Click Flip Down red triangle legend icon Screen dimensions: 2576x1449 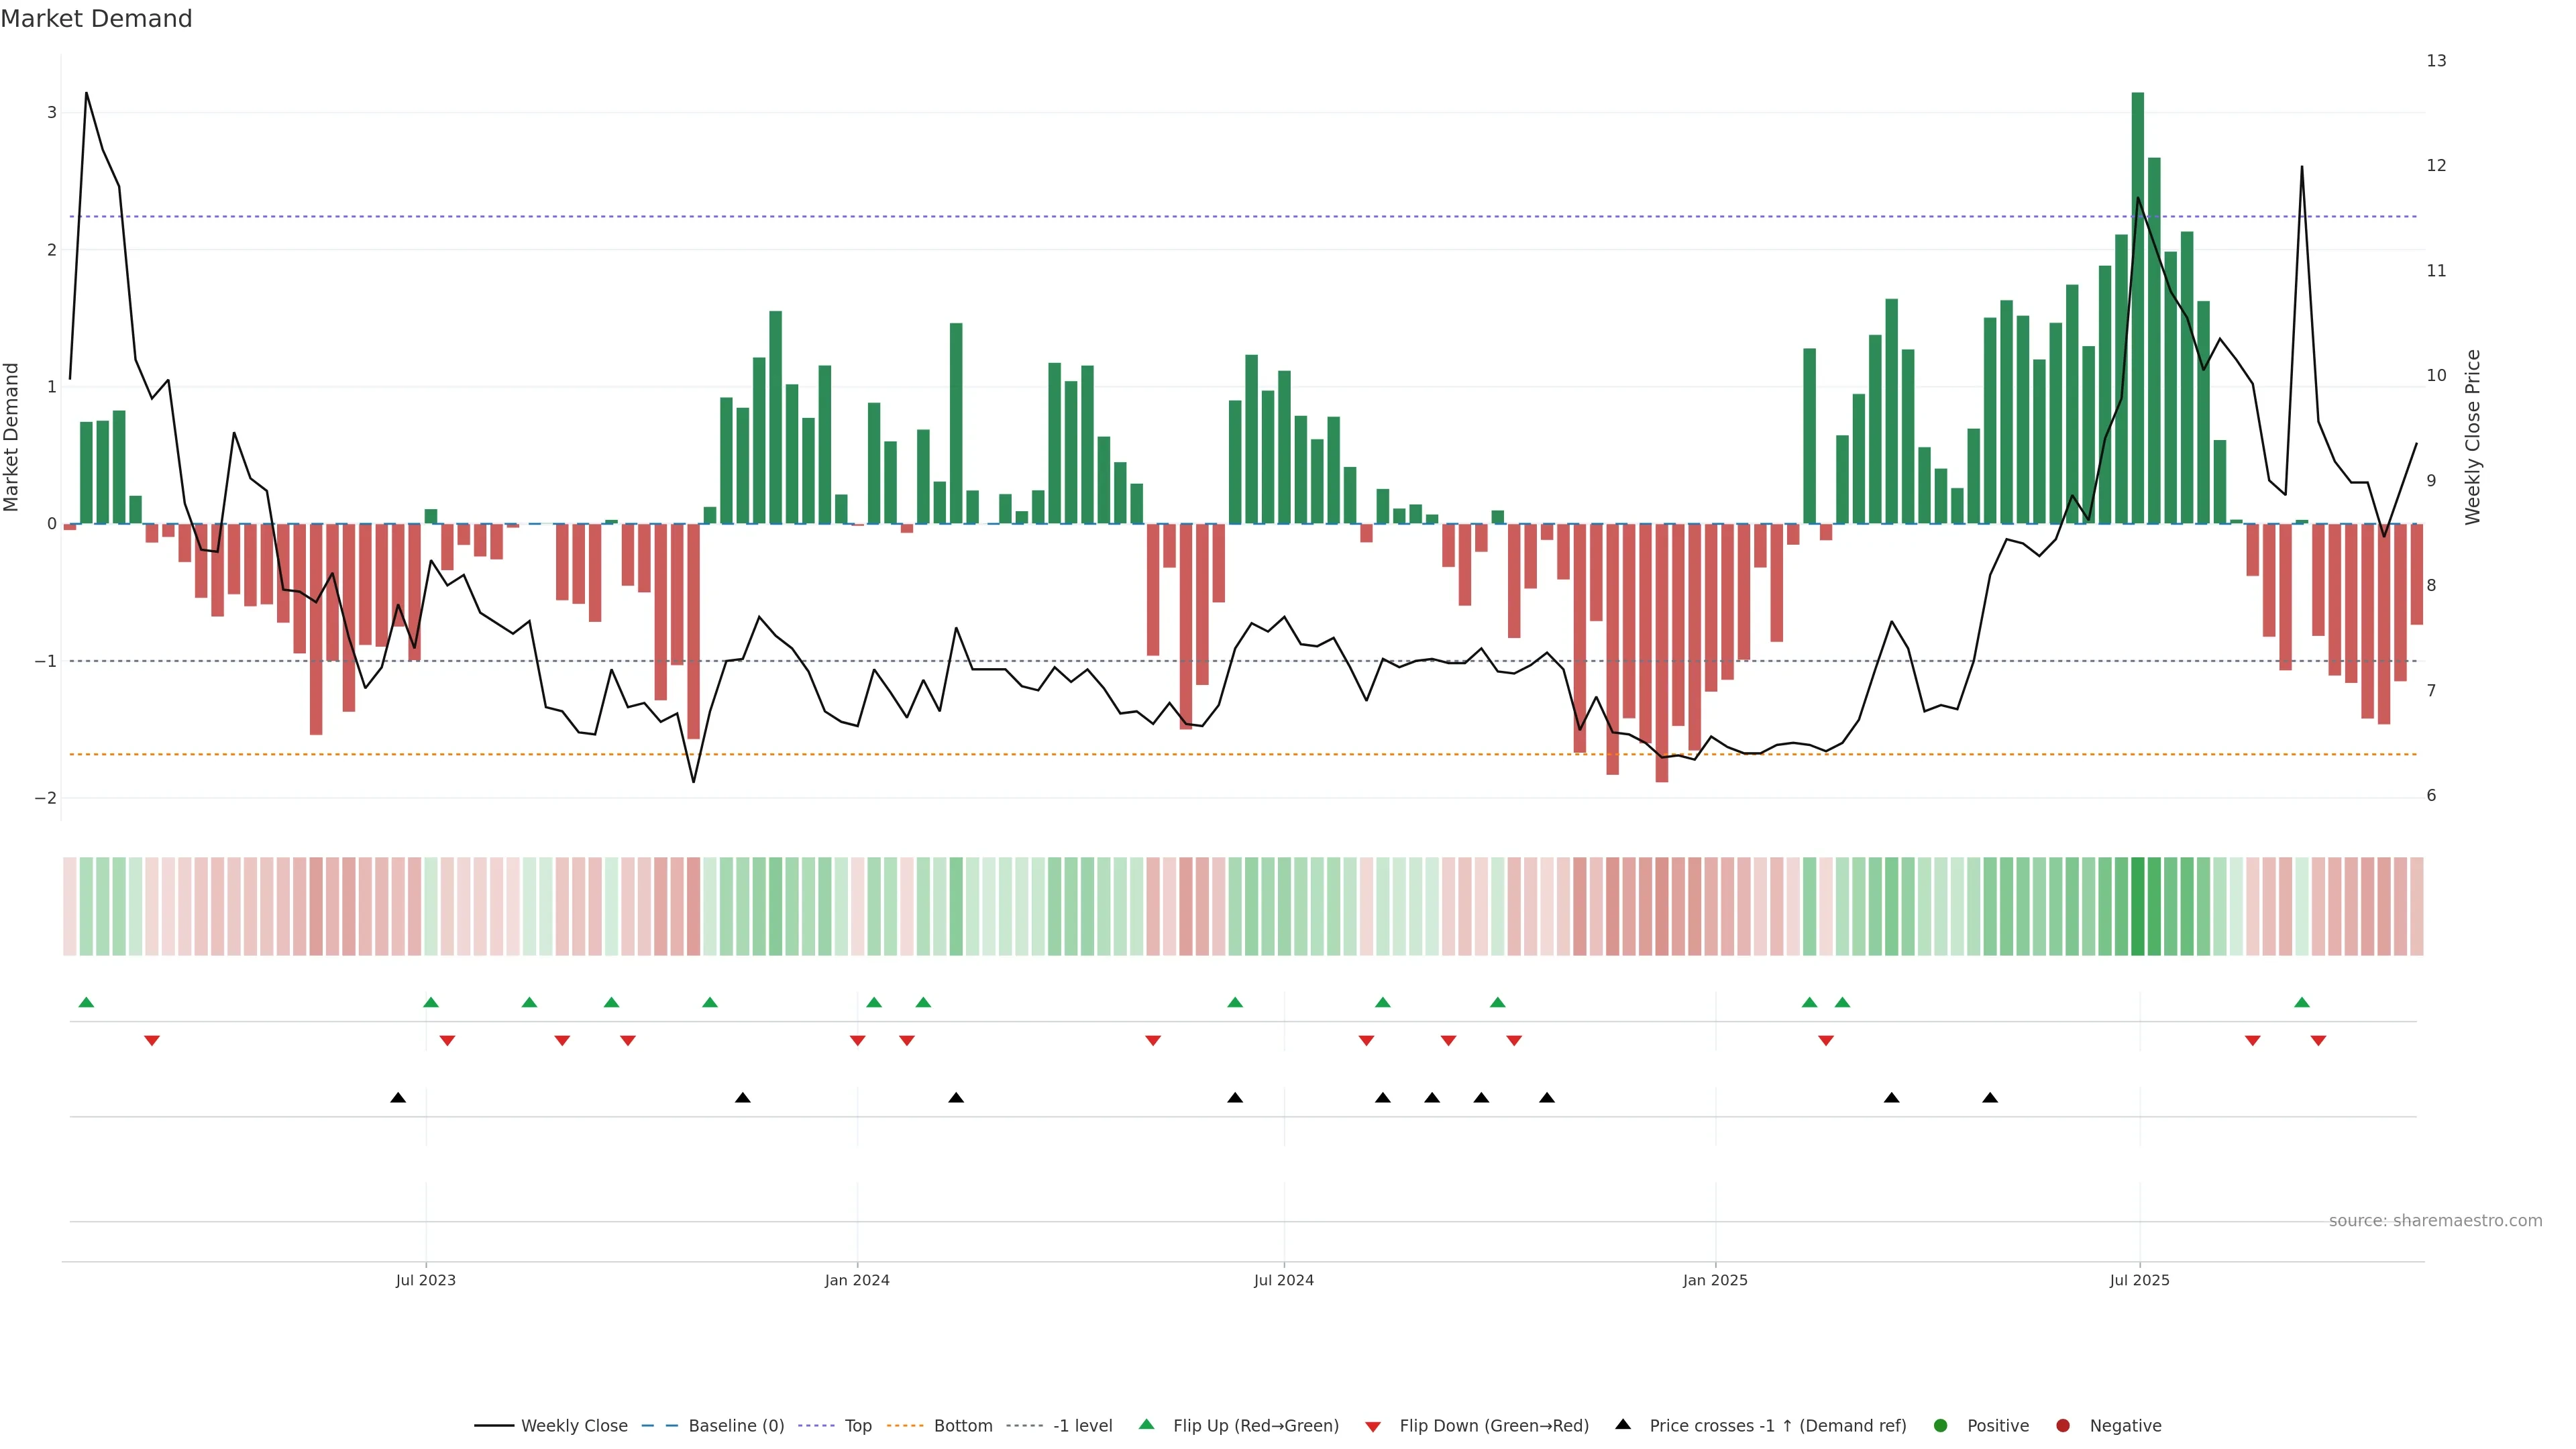coord(1373,1427)
